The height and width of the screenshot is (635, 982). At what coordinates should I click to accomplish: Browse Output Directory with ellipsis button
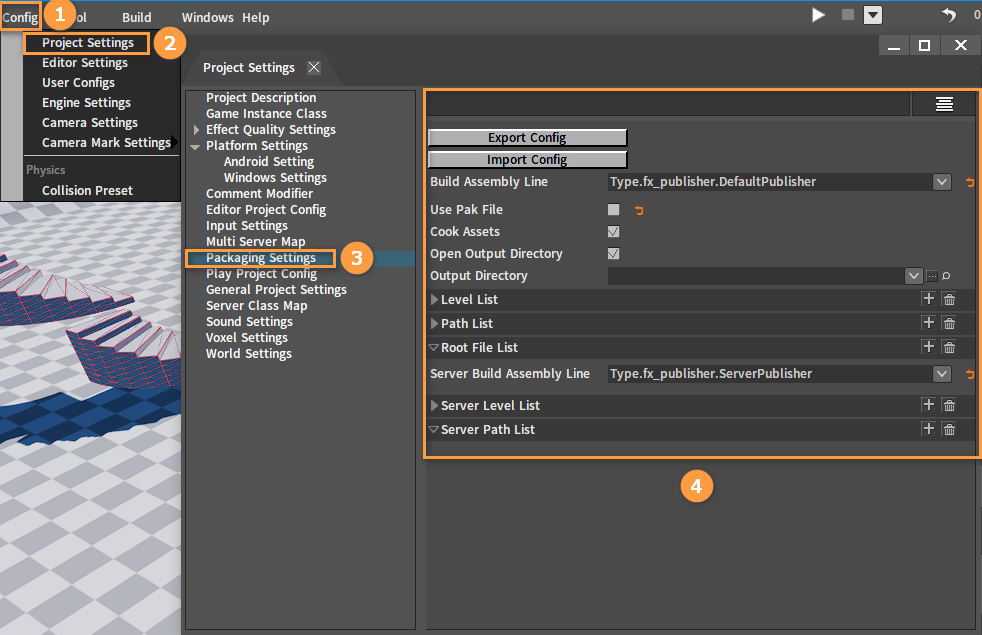point(932,276)
